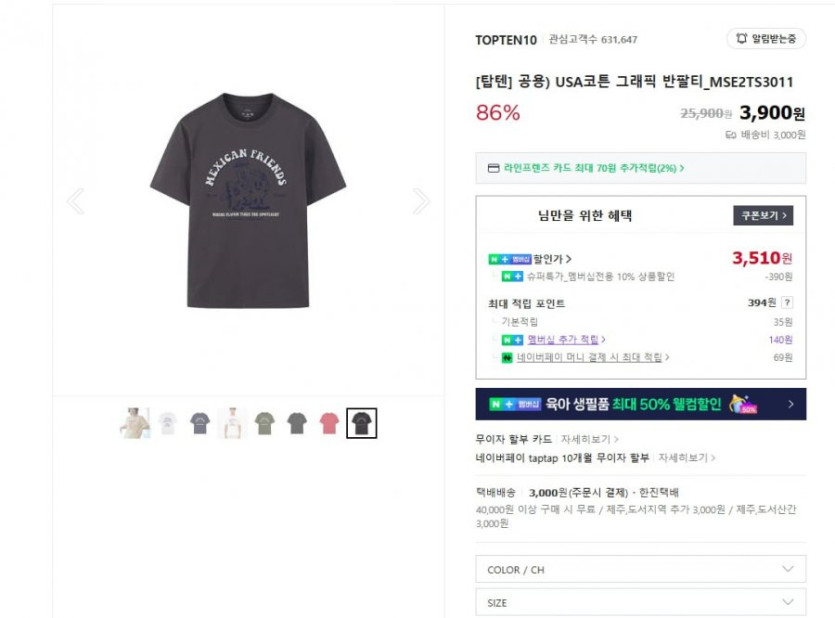Click the arrow on membership banner

[x=791, y=404]
